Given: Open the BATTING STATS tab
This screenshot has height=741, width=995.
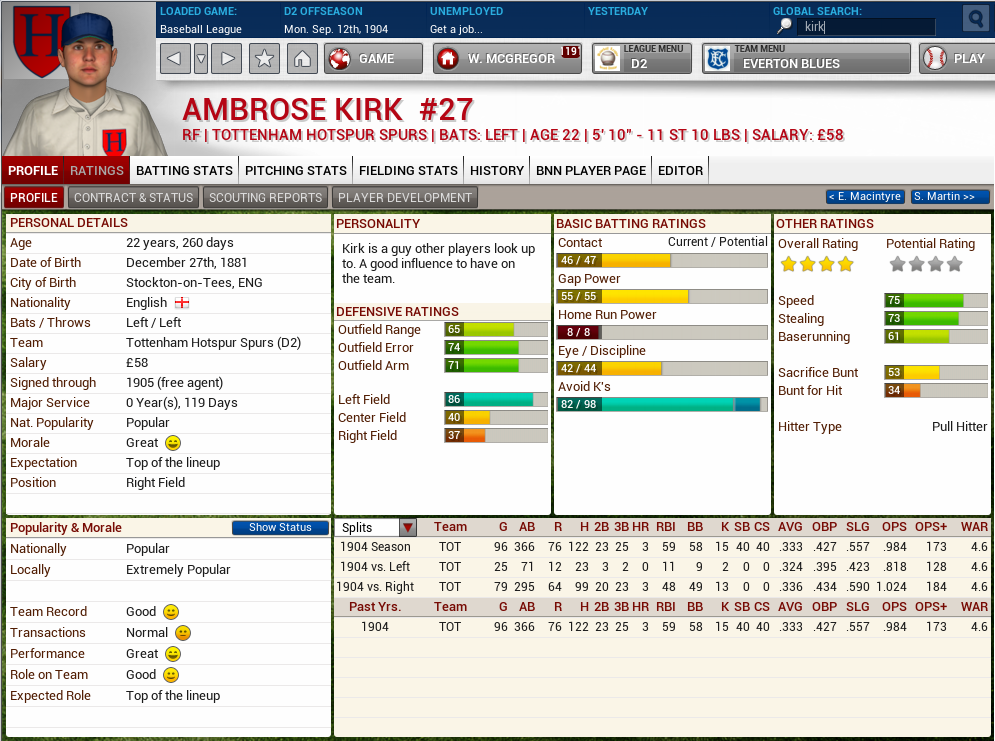Looking at the screenshot, I should tap(184, 171).
